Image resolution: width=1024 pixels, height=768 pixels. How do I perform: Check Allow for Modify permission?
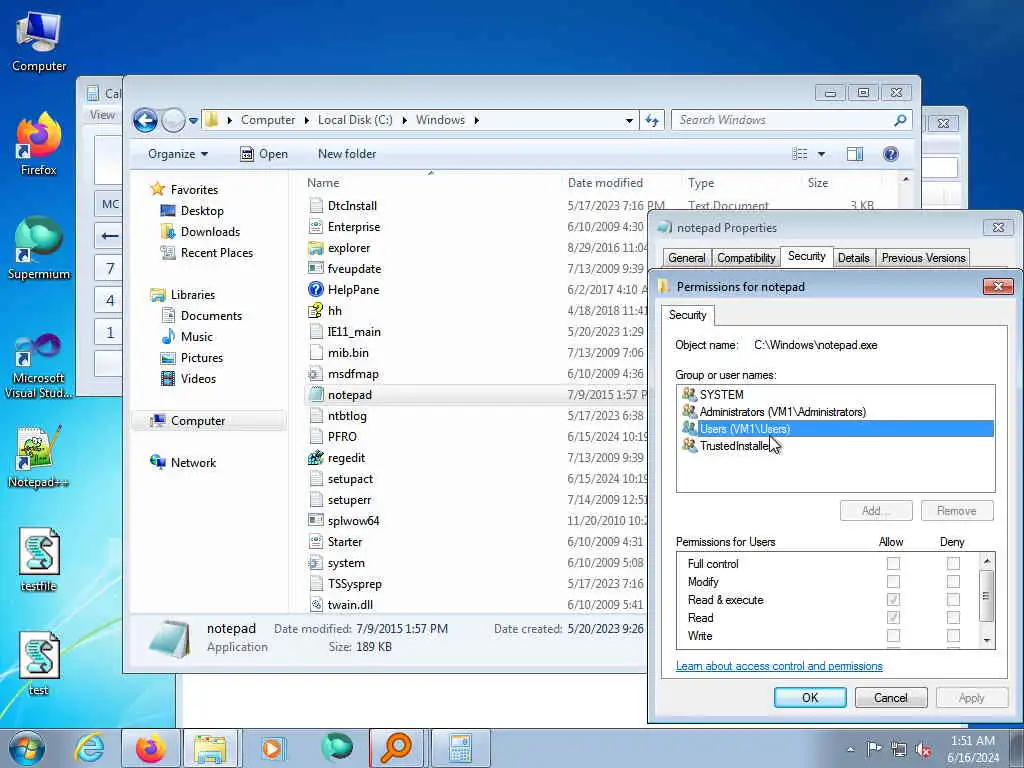[x=893, y=581]
